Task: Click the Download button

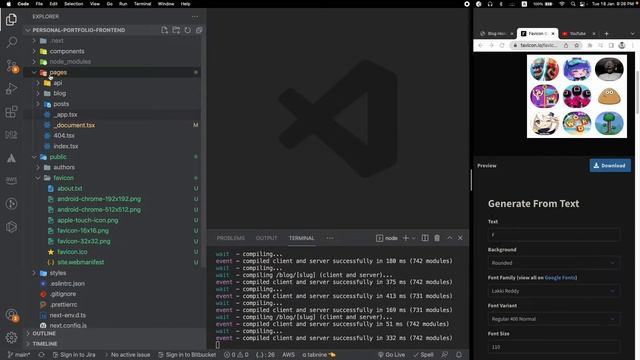Action: (610, 165)
